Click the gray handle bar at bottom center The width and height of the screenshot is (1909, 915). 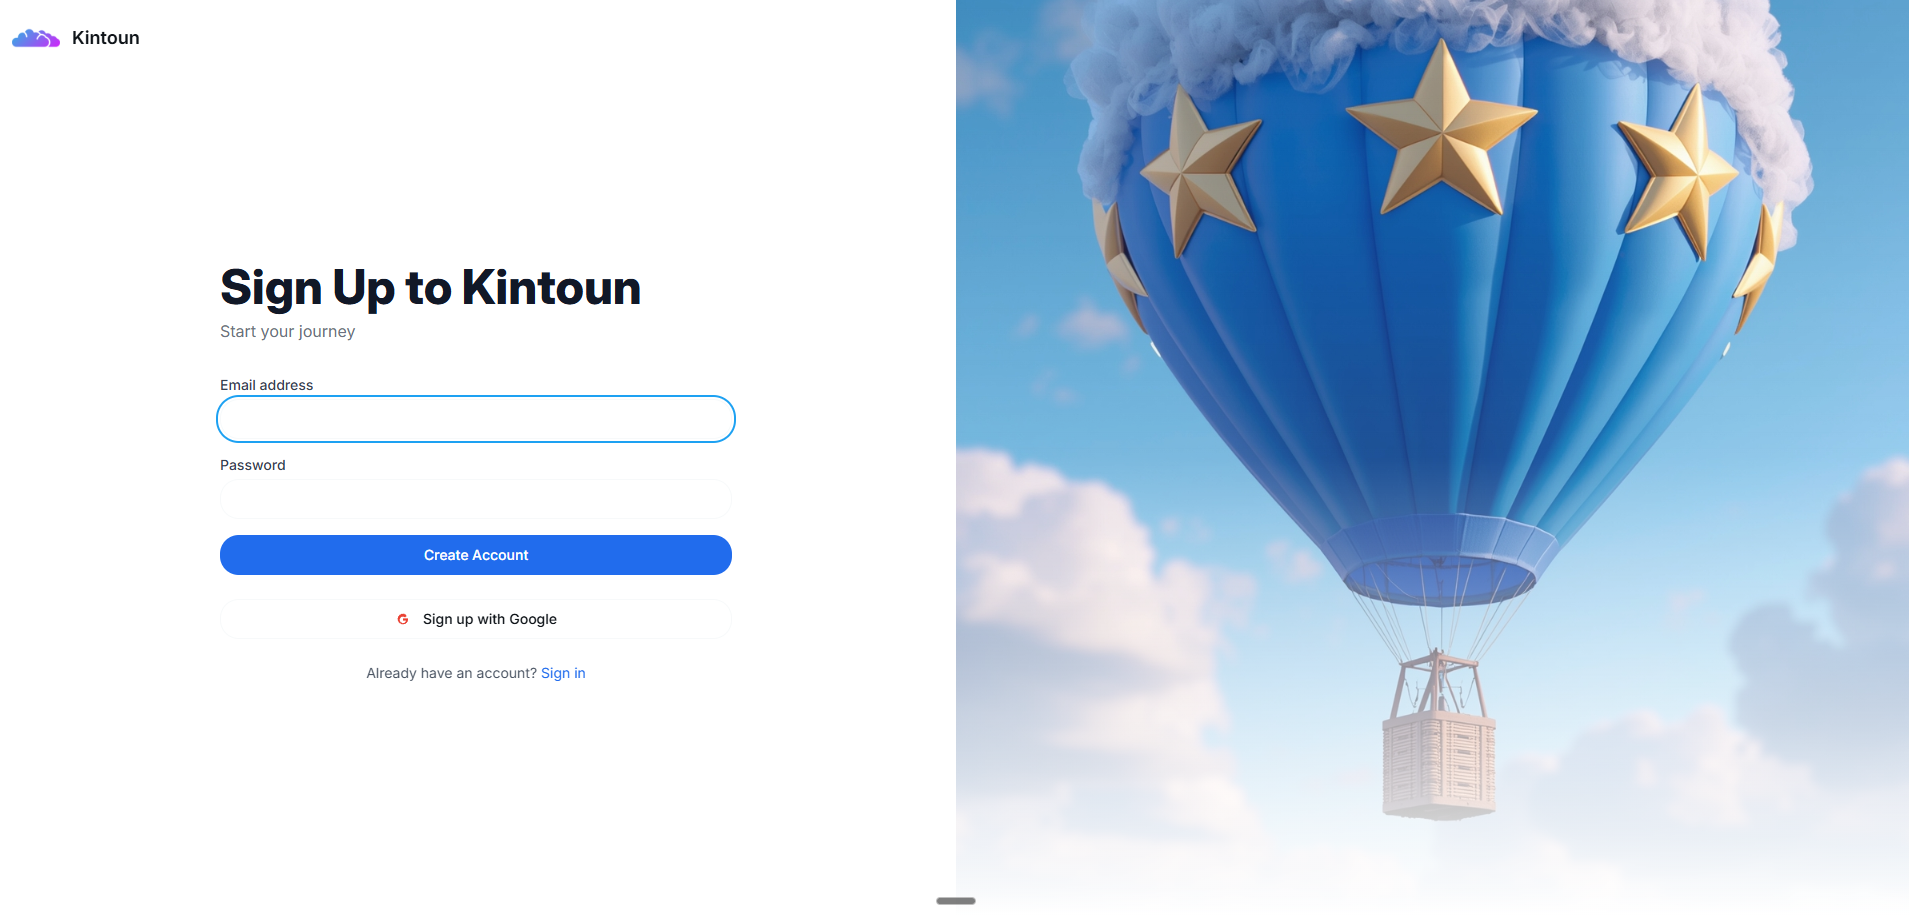[956, 901]
